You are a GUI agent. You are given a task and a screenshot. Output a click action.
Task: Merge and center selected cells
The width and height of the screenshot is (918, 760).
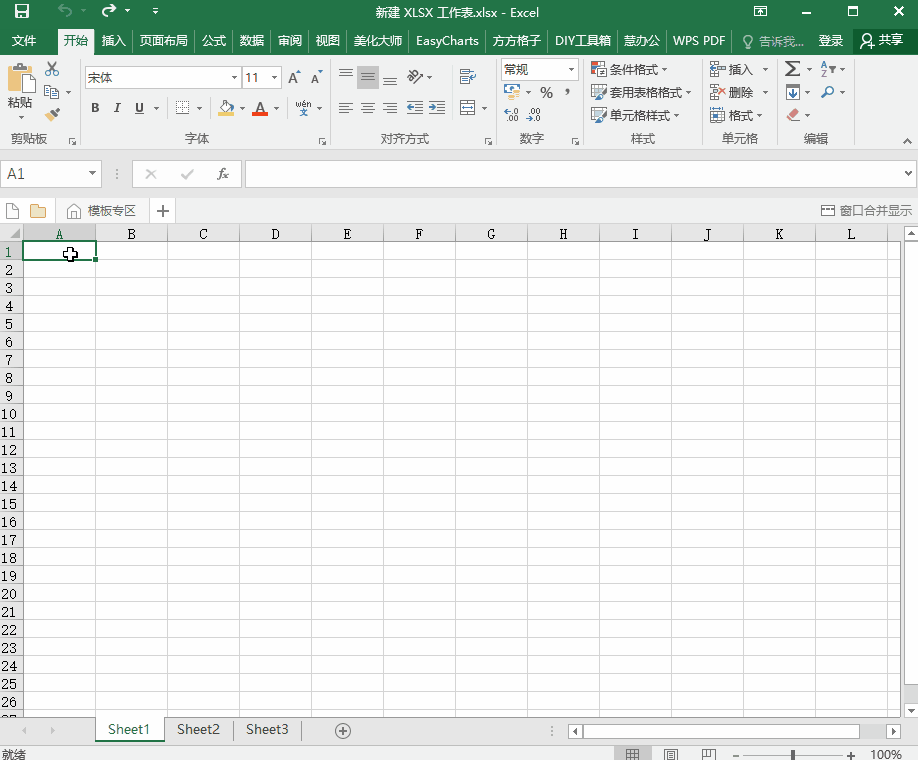(467, 108)
